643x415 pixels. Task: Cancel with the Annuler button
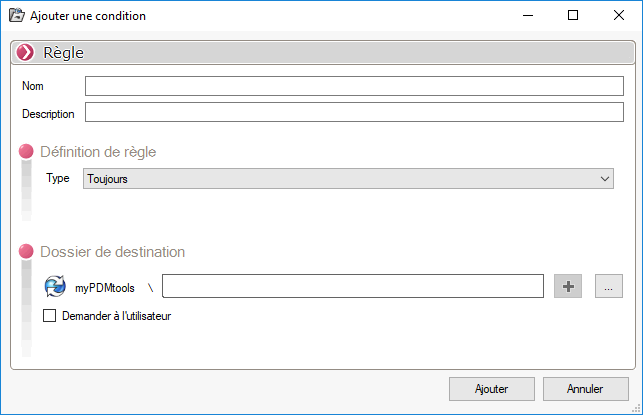point(585,389)
